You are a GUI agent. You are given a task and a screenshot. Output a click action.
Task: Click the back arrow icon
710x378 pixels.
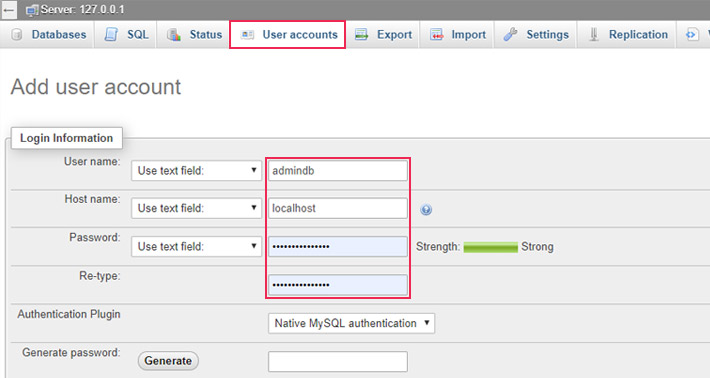pos(9,10)
